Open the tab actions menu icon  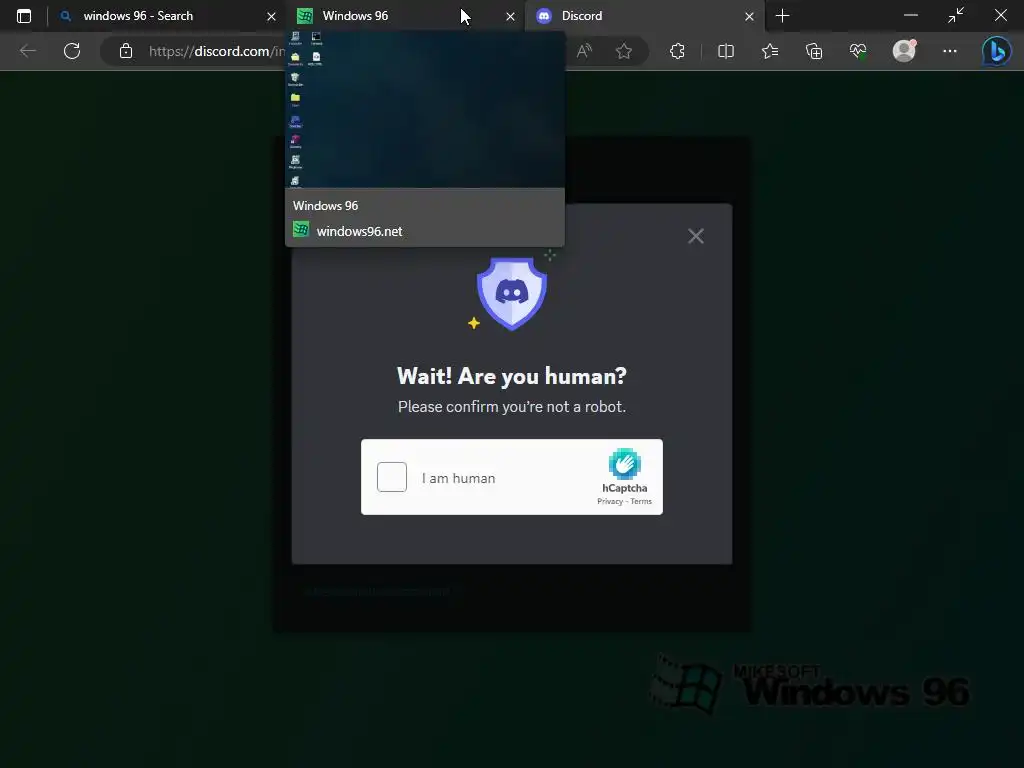point(24,16)
